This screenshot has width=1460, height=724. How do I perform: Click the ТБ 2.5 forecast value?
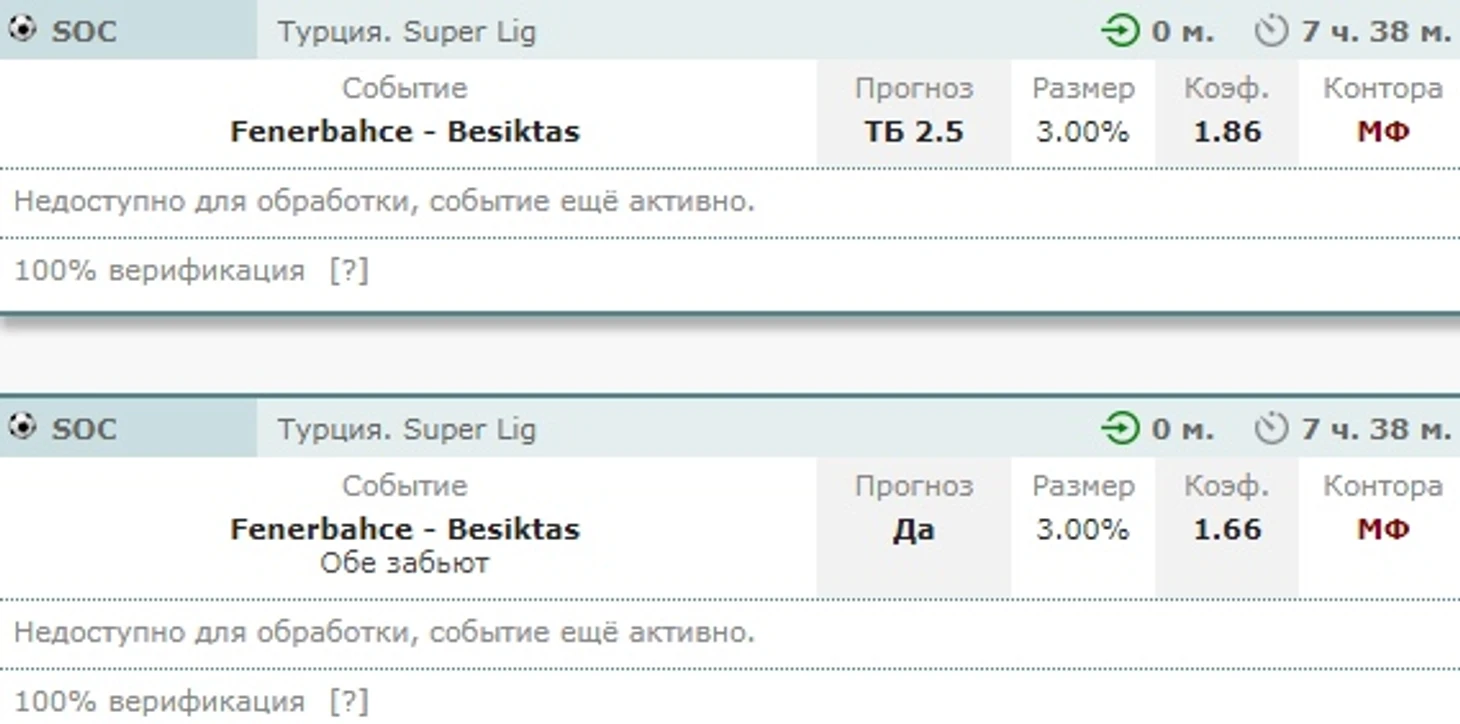point(913,132)
